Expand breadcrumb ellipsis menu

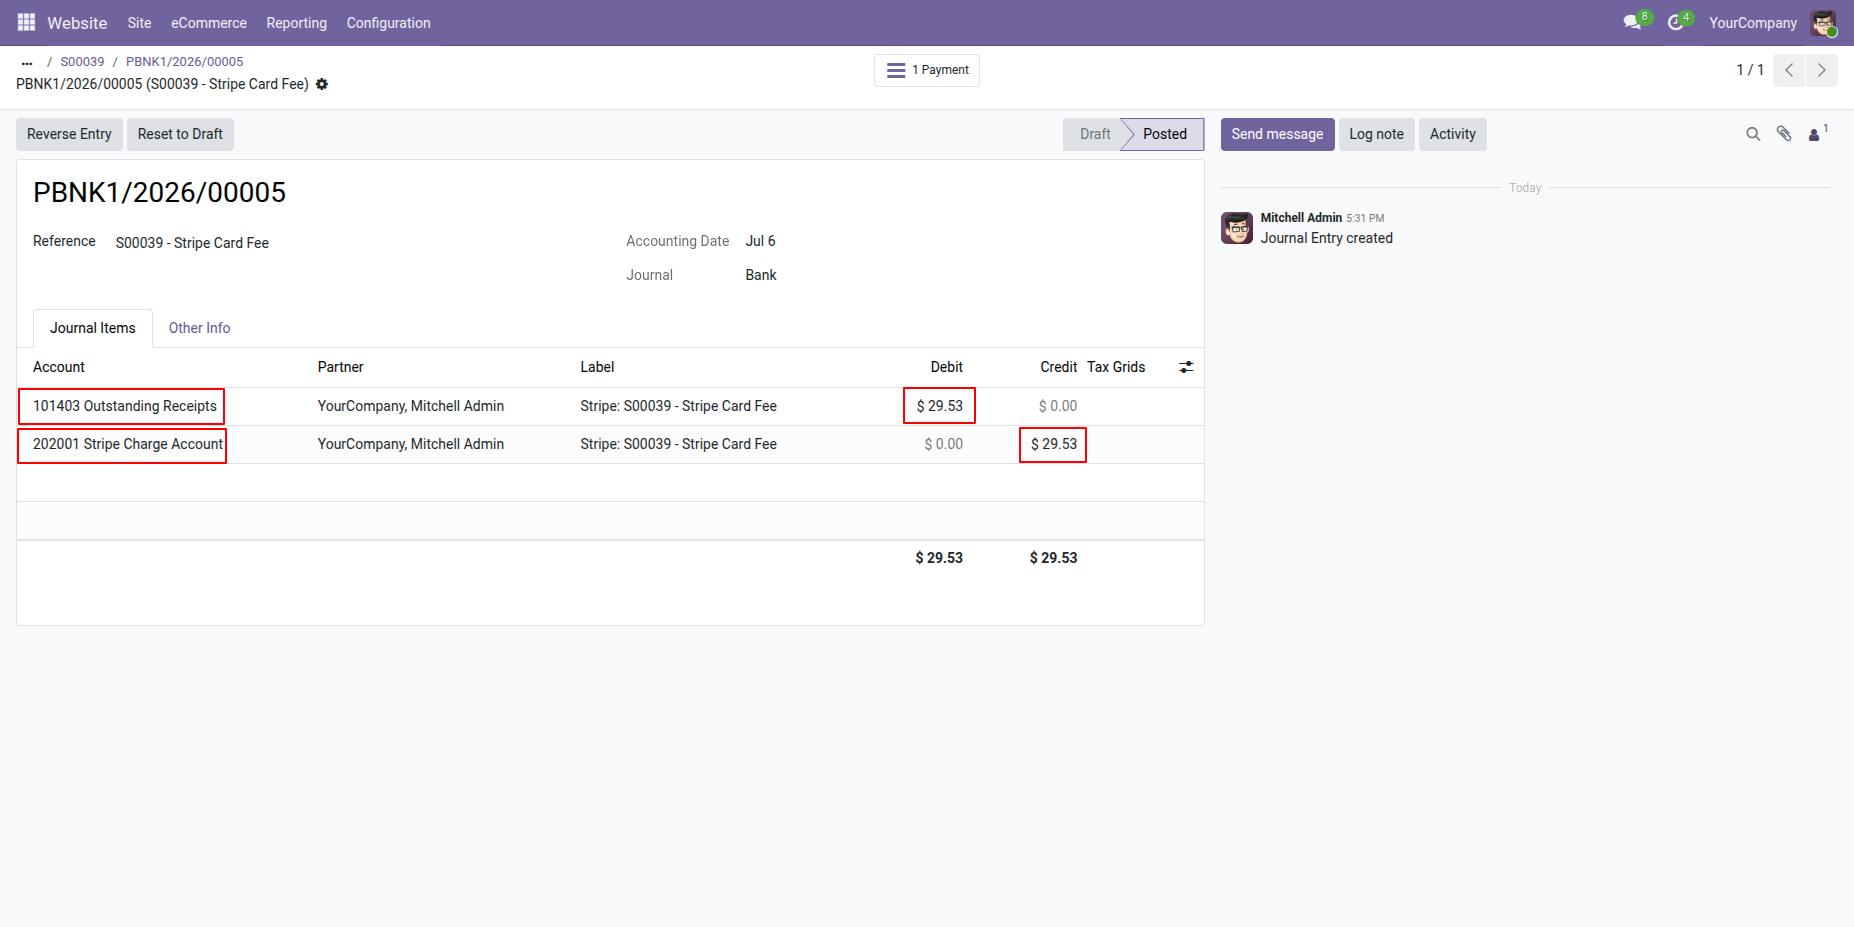(x=27, y=62)
